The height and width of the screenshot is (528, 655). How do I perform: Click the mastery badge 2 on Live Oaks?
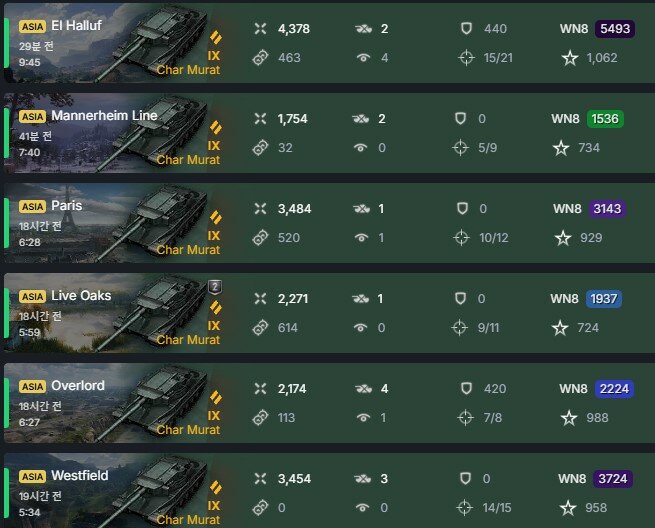pos(215,287)
